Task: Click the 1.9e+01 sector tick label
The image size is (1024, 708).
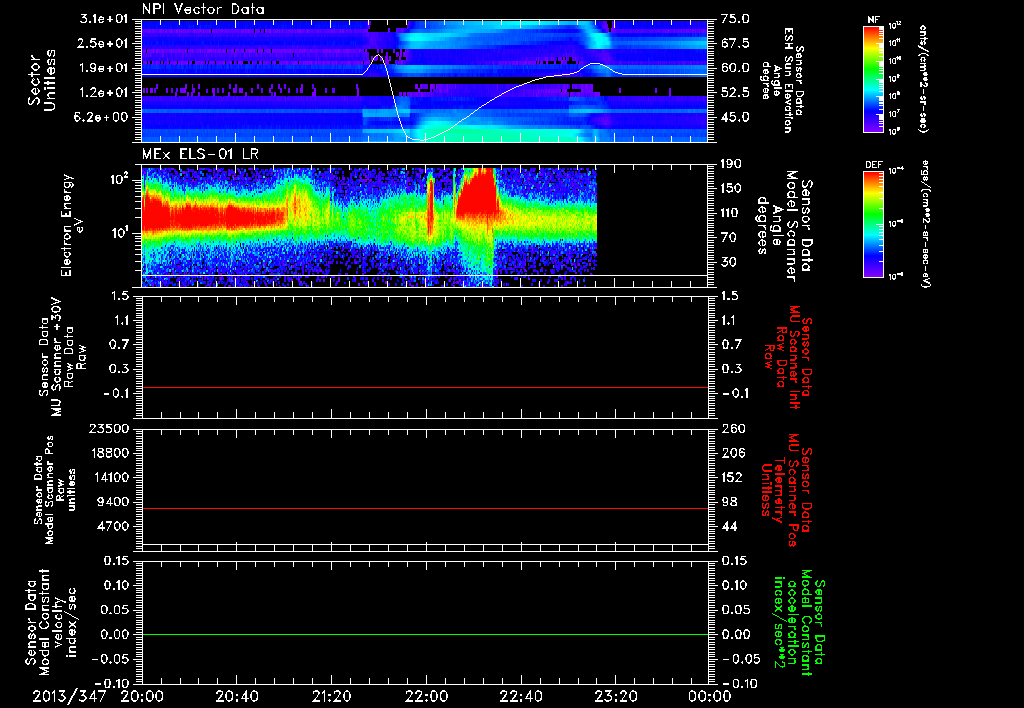Action: [104, 68]
